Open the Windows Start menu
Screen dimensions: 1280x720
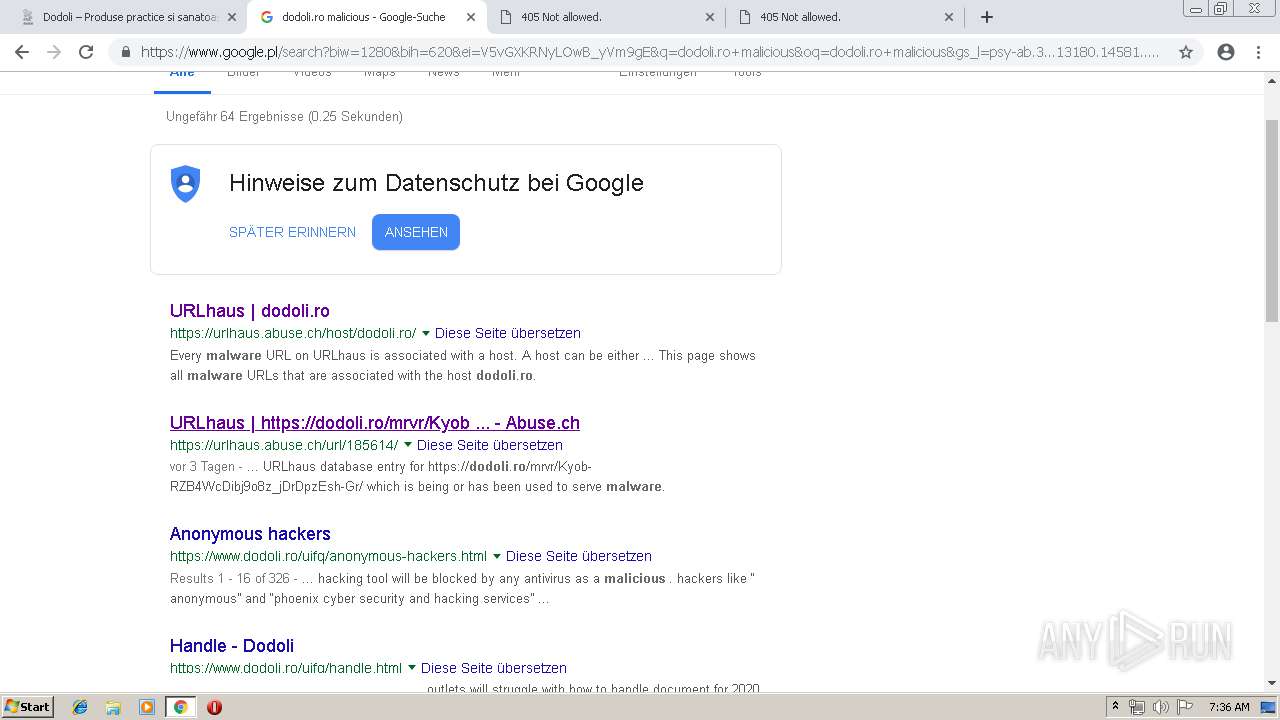coord(27,707)
